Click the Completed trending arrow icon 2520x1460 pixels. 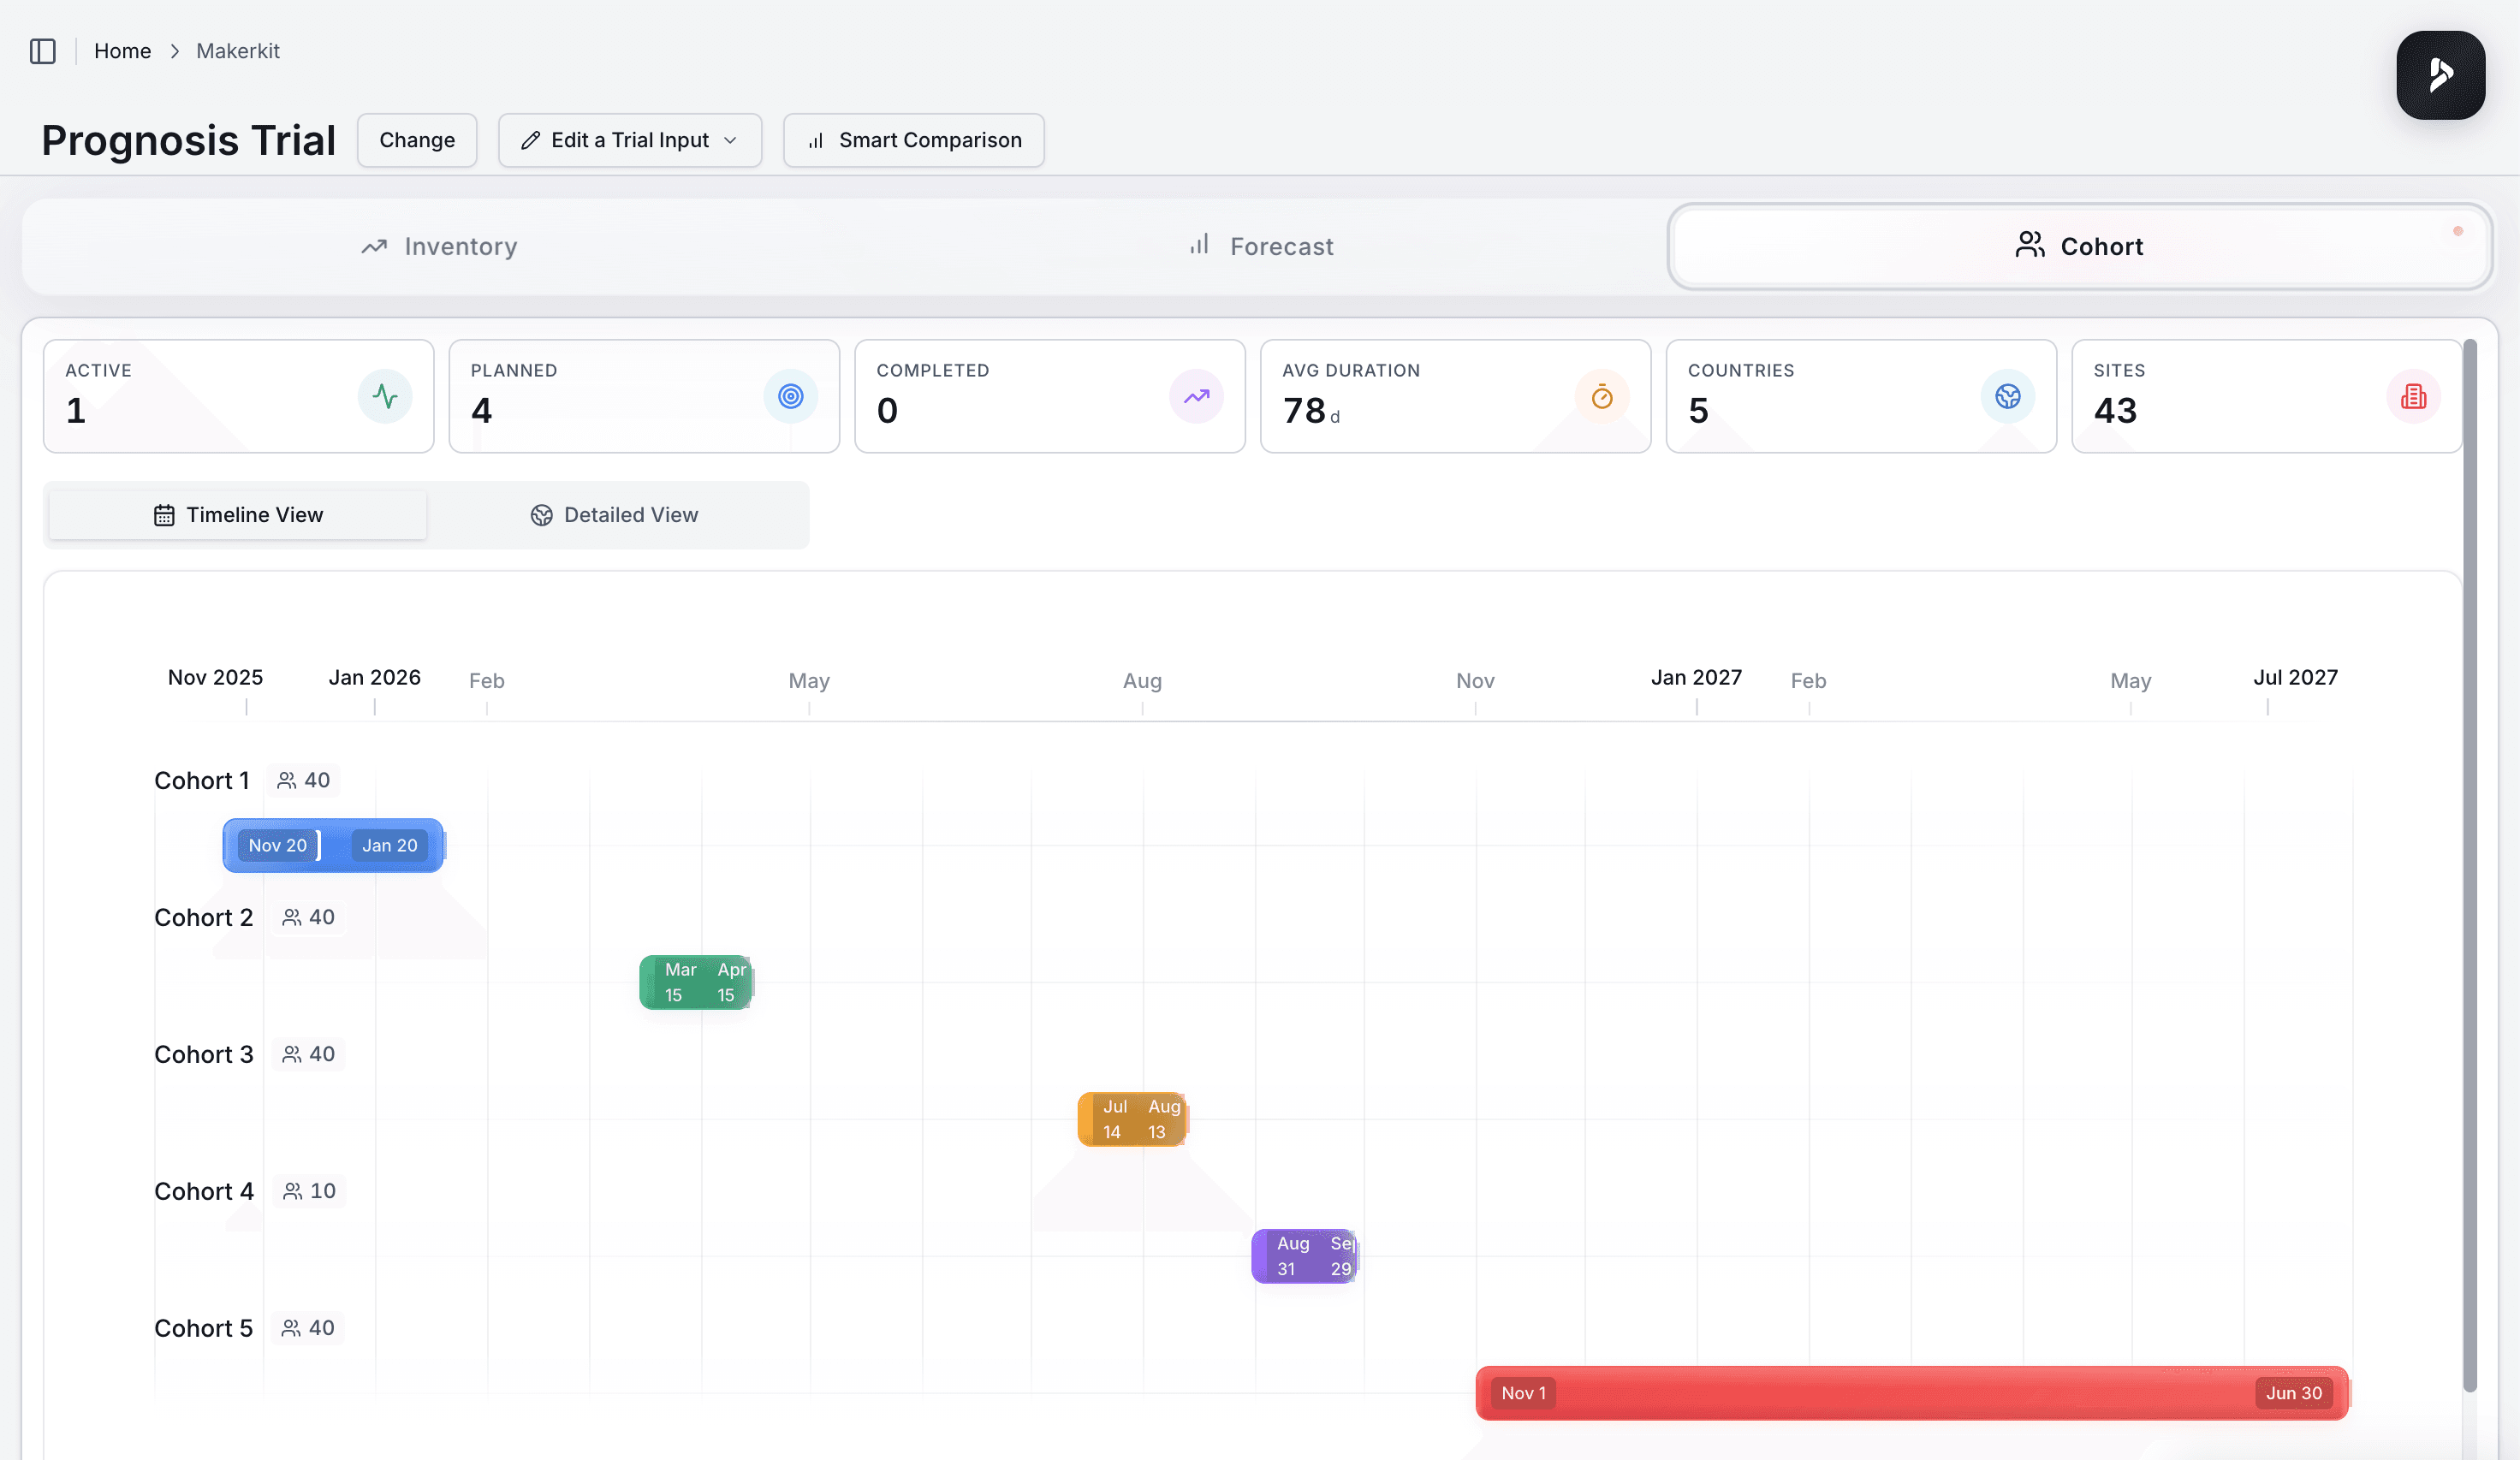(1196, 397)
